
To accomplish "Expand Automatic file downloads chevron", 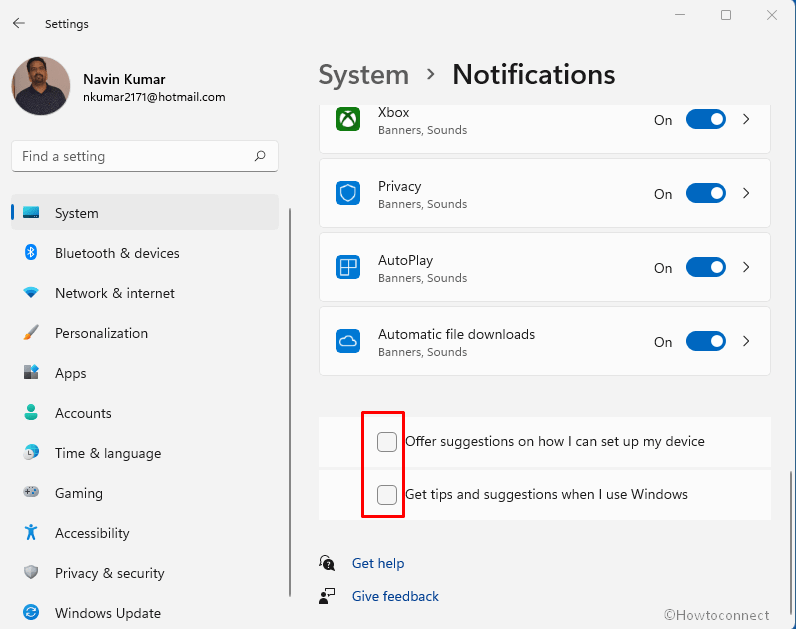I will 746,342.
